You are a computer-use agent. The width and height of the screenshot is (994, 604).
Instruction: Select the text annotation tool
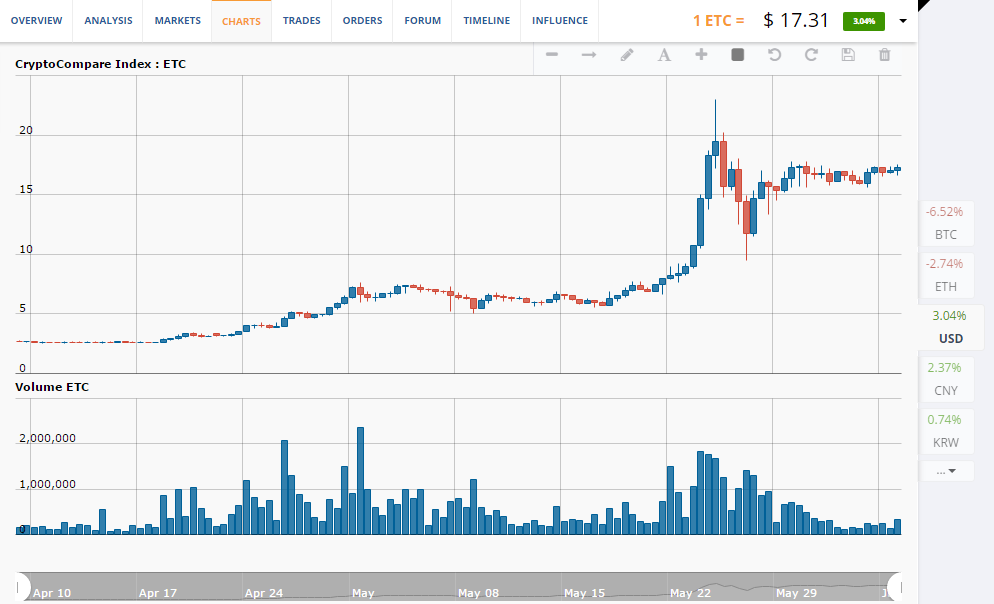pyautogui.click(x=663, y=55)
